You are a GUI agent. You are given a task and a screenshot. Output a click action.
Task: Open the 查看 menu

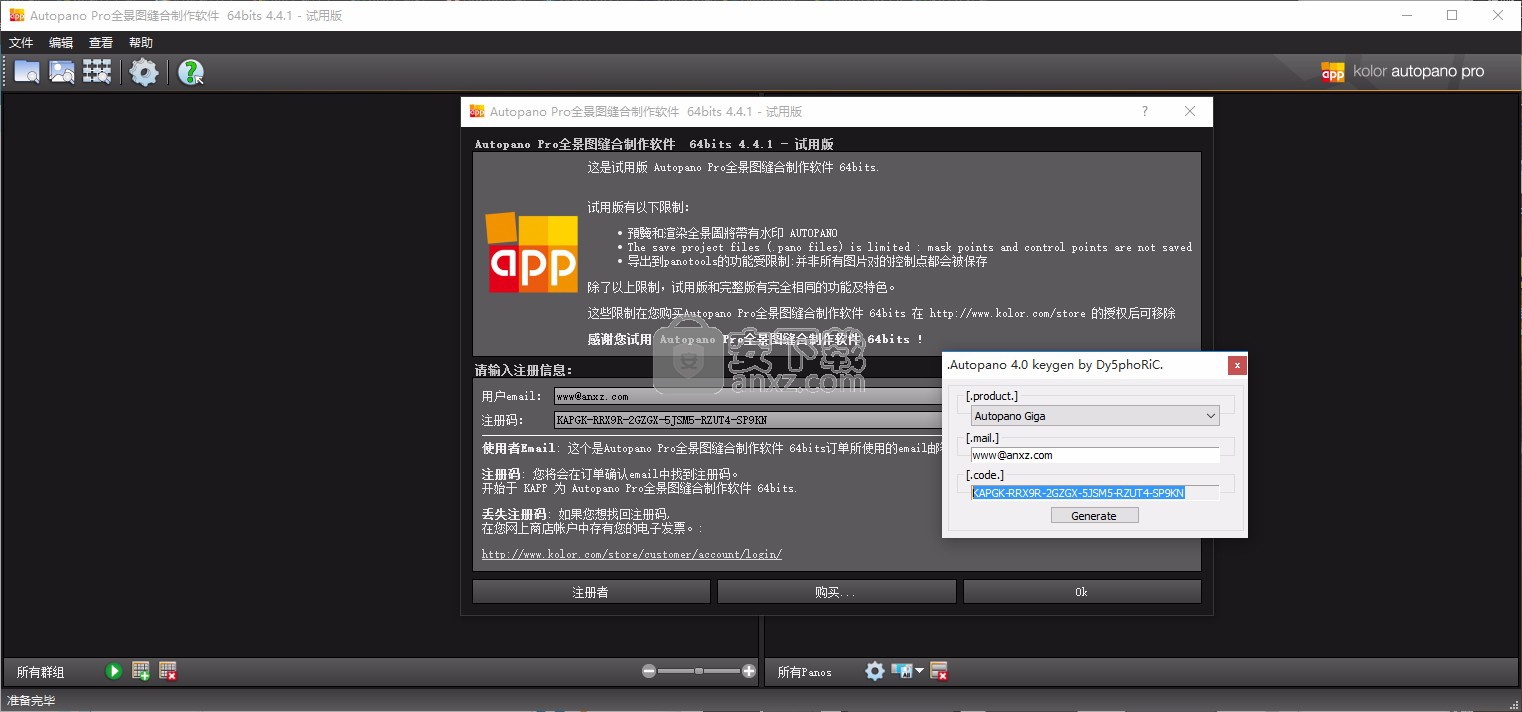click(101, 43)
